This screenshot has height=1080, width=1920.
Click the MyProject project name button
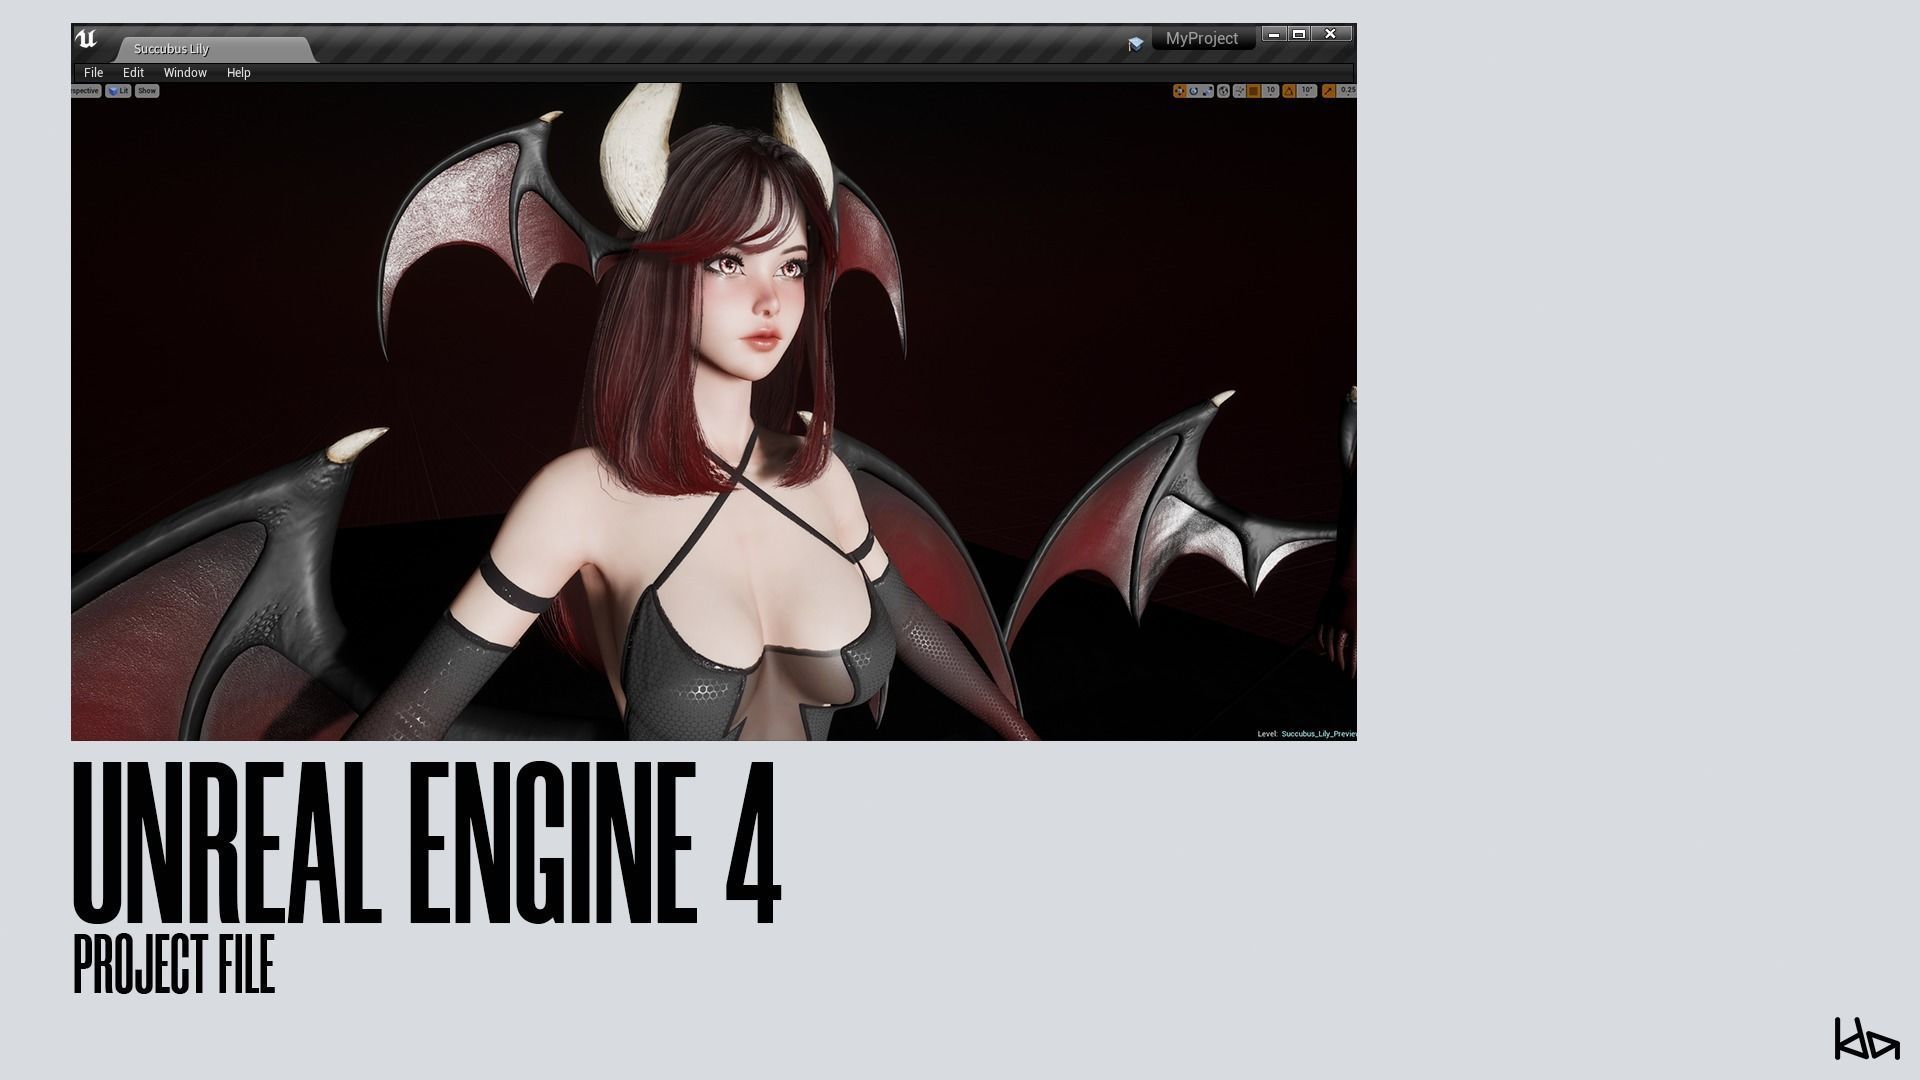coord(1202,39)
